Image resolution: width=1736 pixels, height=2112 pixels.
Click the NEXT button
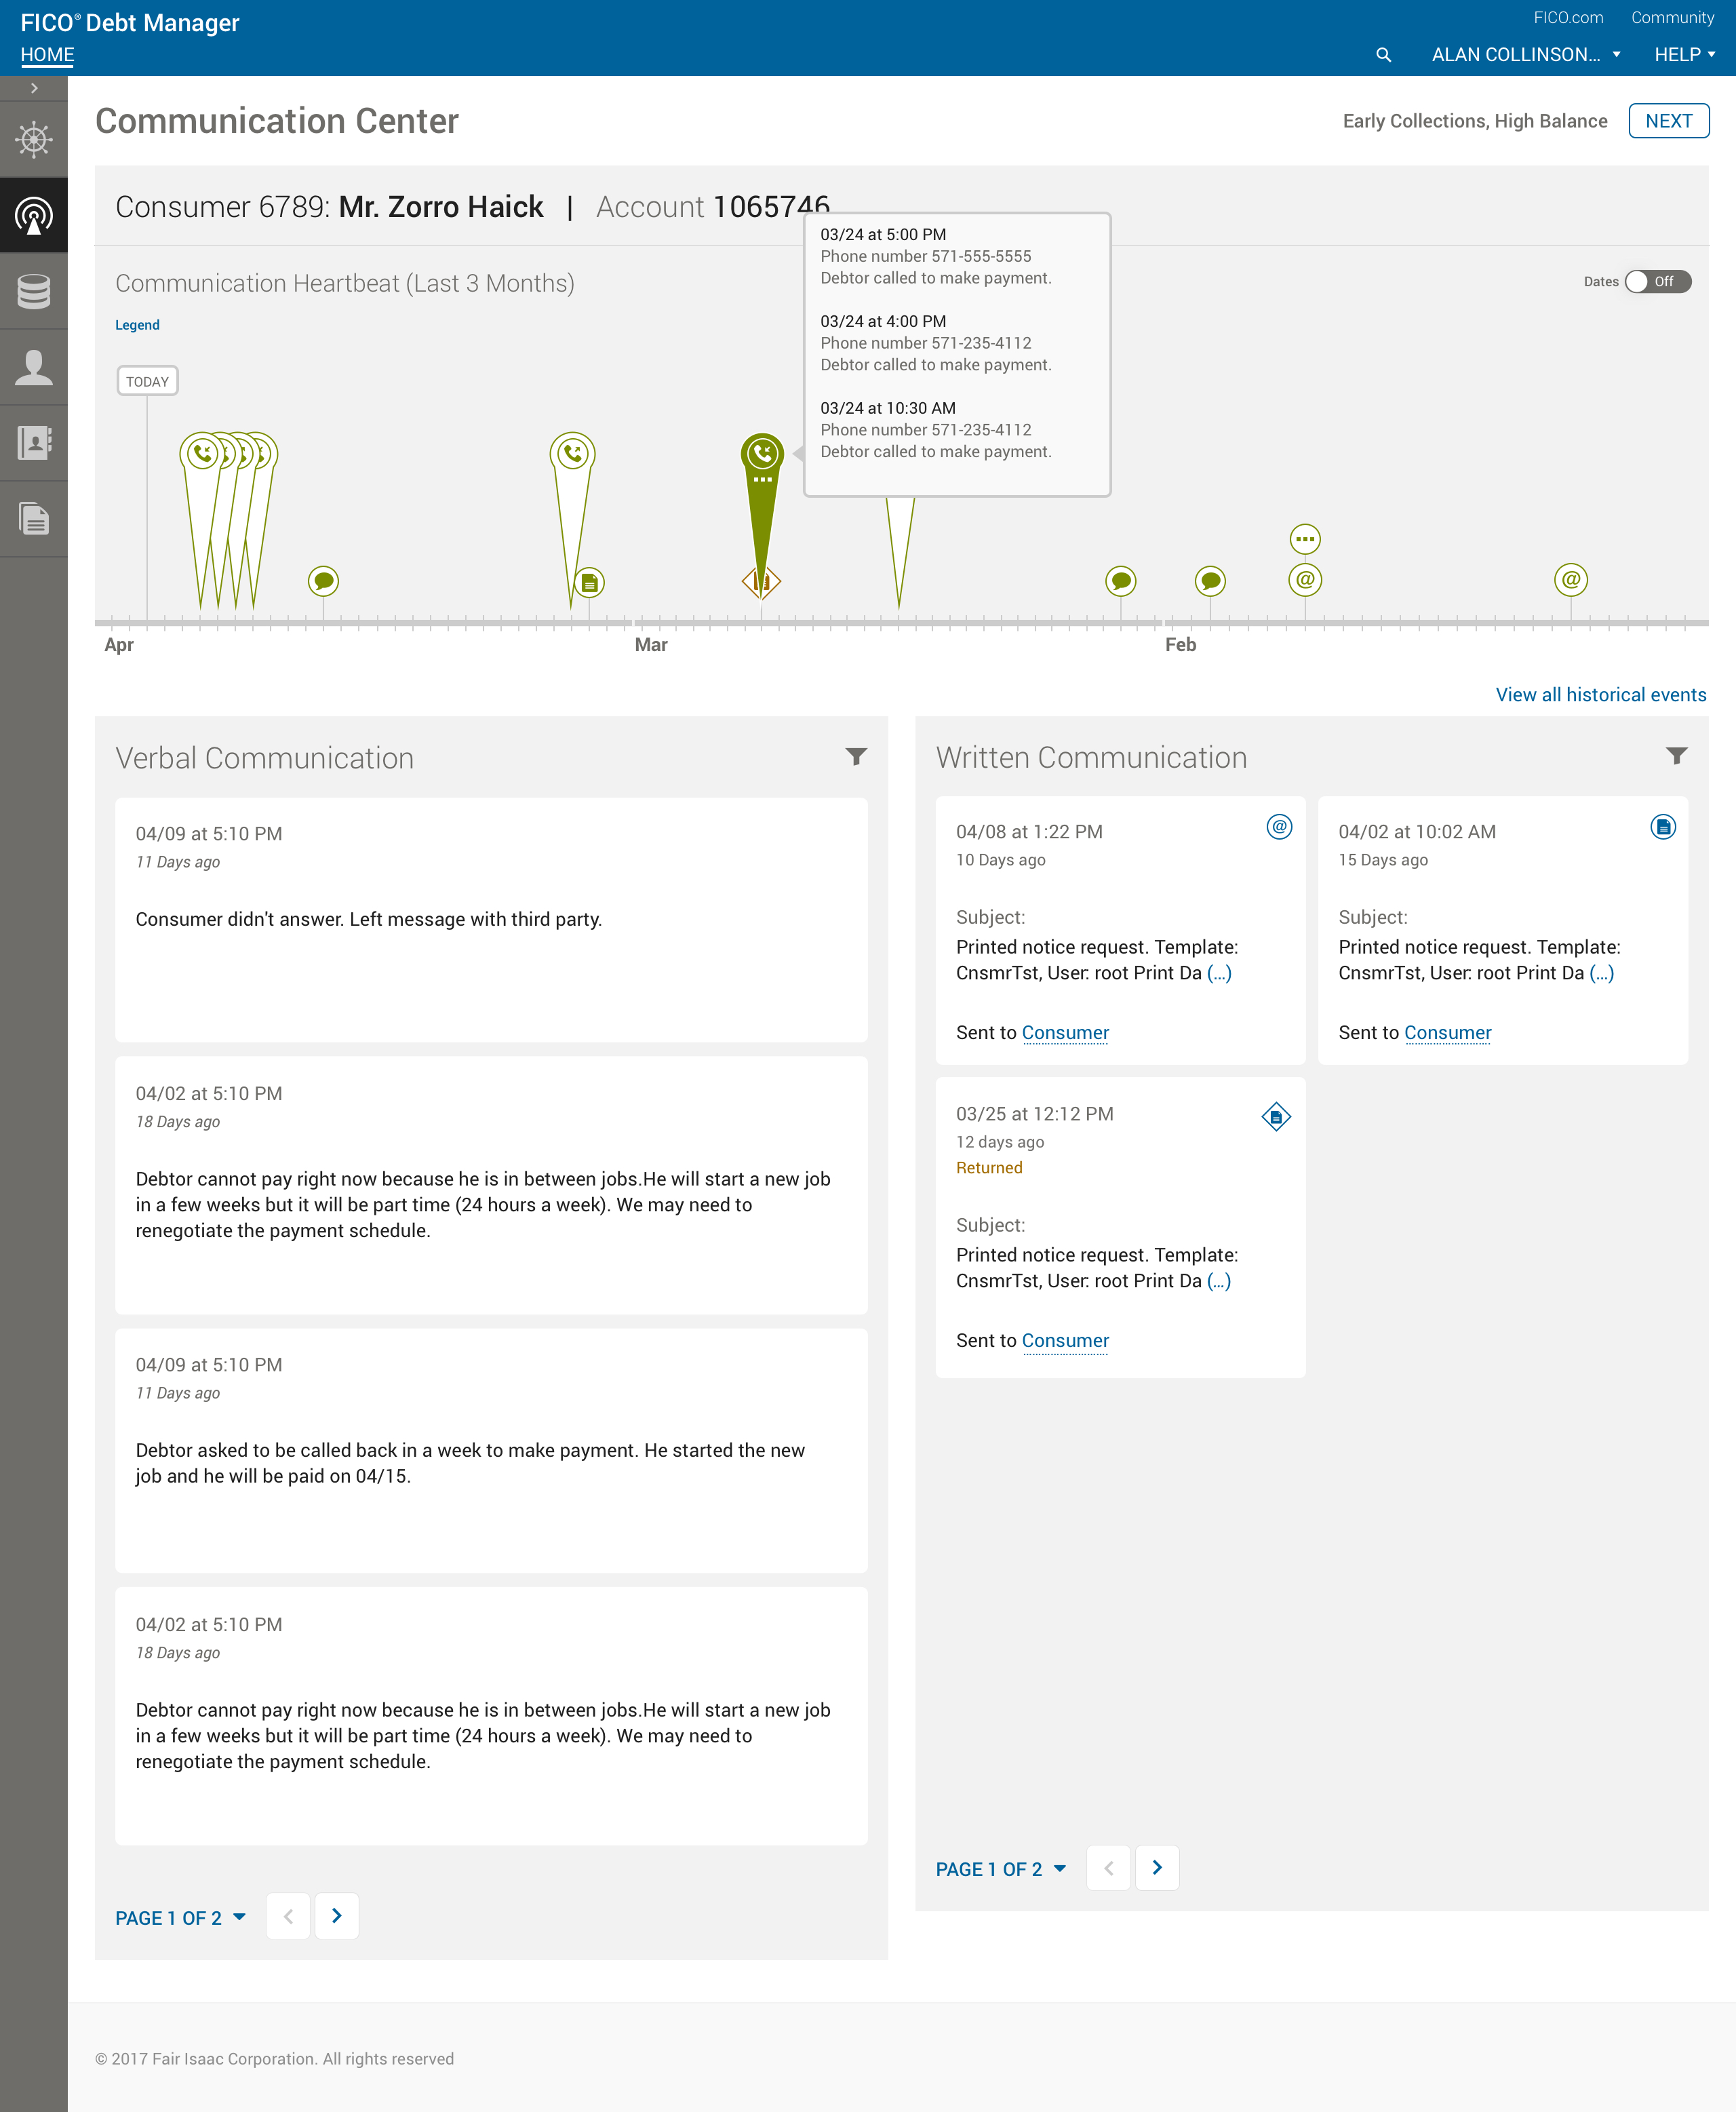click(x=1668, y=121)
